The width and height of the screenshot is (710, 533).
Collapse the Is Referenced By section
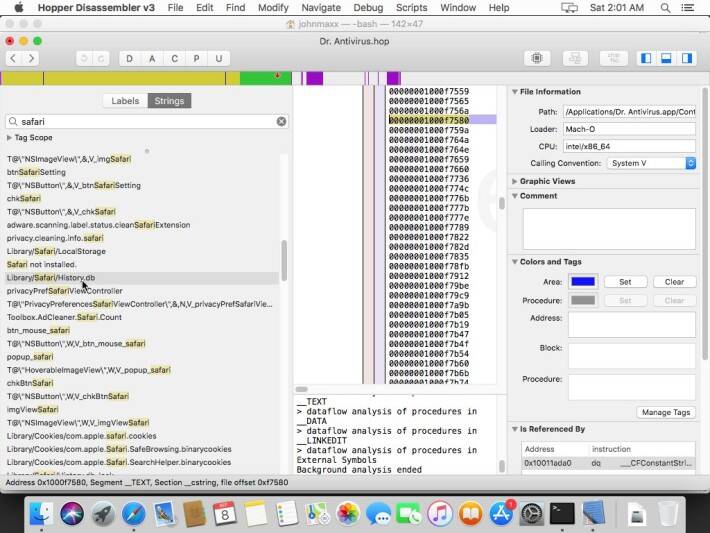[515, 429]
